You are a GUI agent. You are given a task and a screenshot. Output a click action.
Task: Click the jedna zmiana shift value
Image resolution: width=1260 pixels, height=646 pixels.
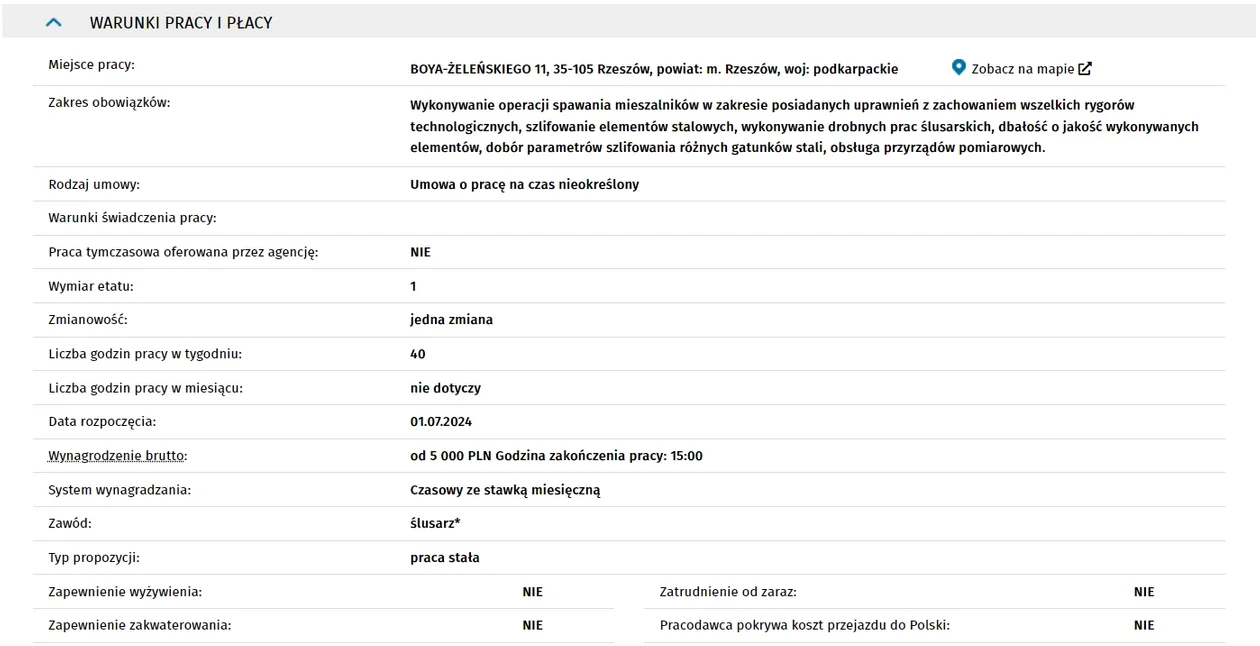(451, 320)
